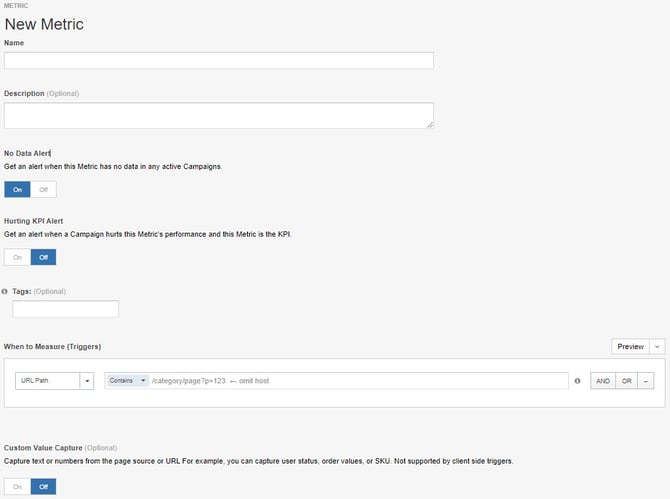Image resolution: width=670 pixels, height=499 pixels.
Task: Turn on Custom Value Capture
Action: [x=17, y=487]
